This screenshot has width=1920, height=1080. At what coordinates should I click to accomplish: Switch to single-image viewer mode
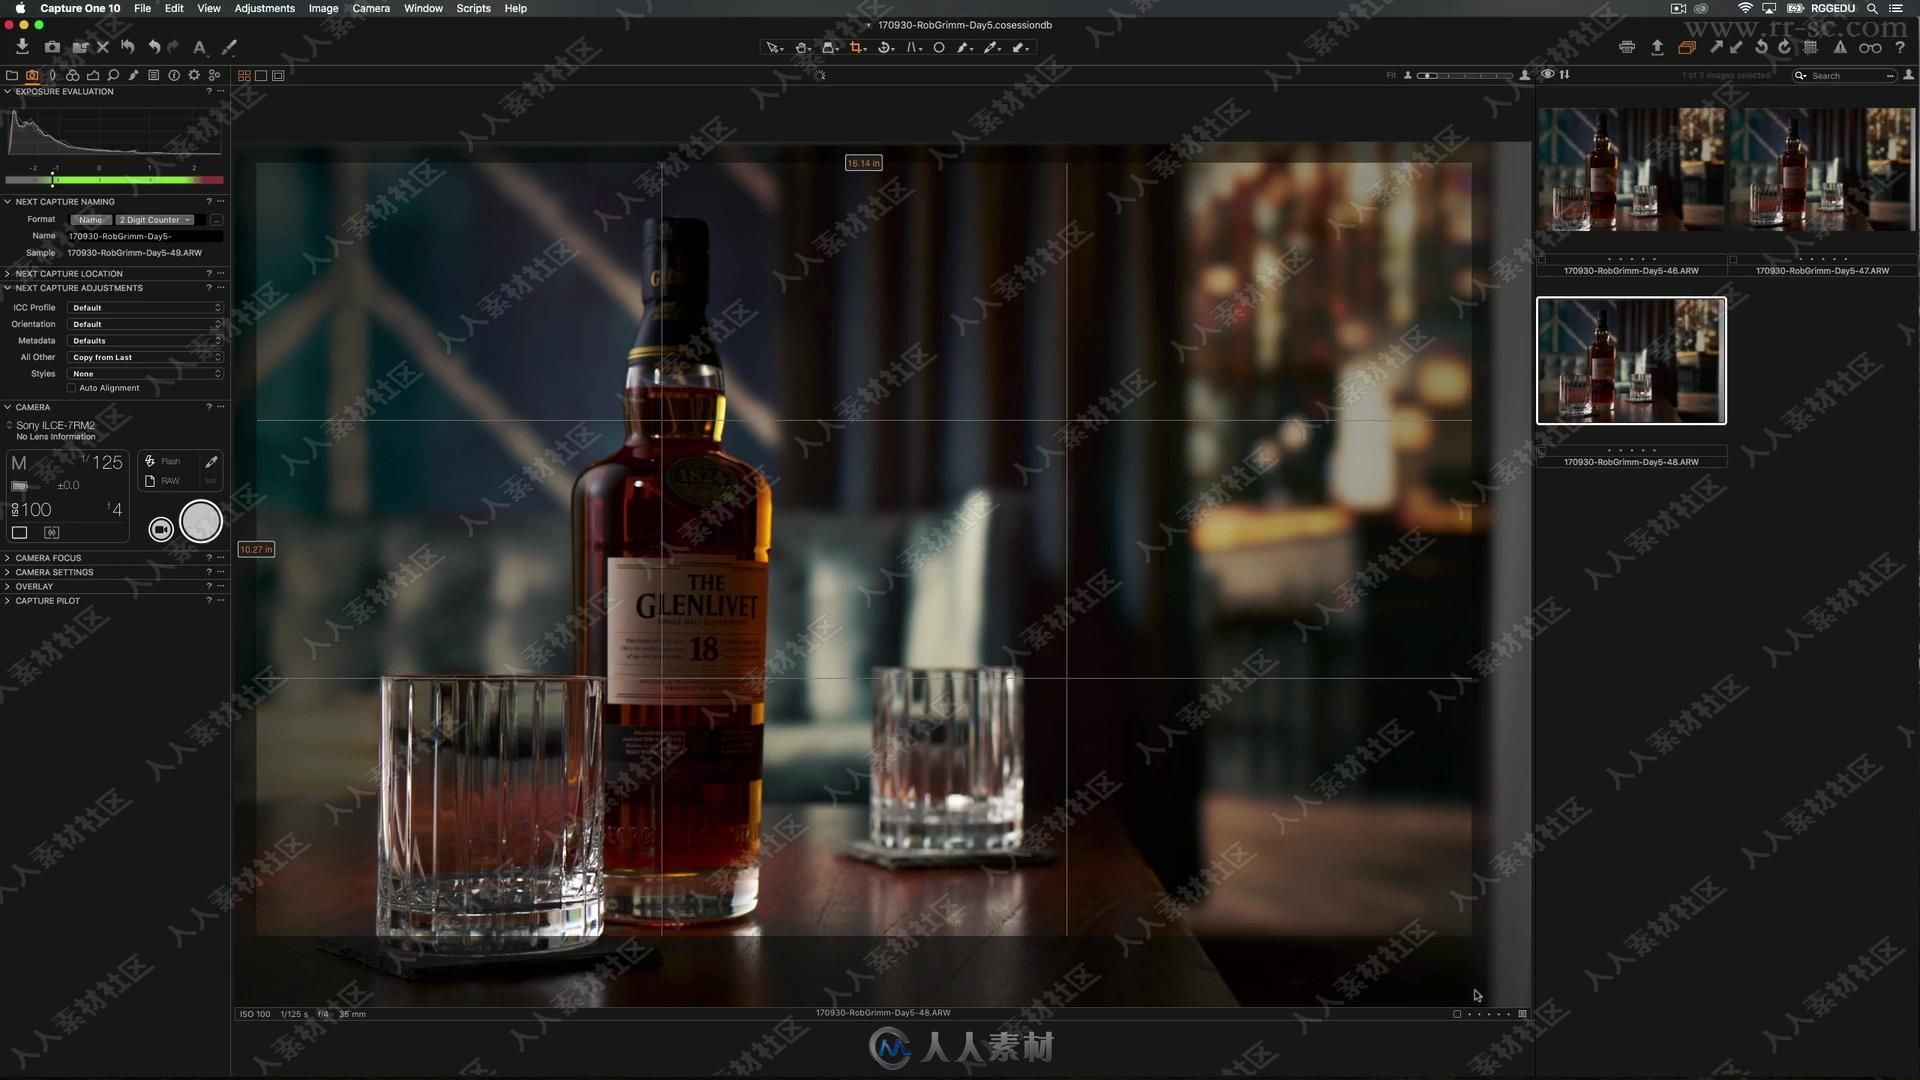coord(261,75)
